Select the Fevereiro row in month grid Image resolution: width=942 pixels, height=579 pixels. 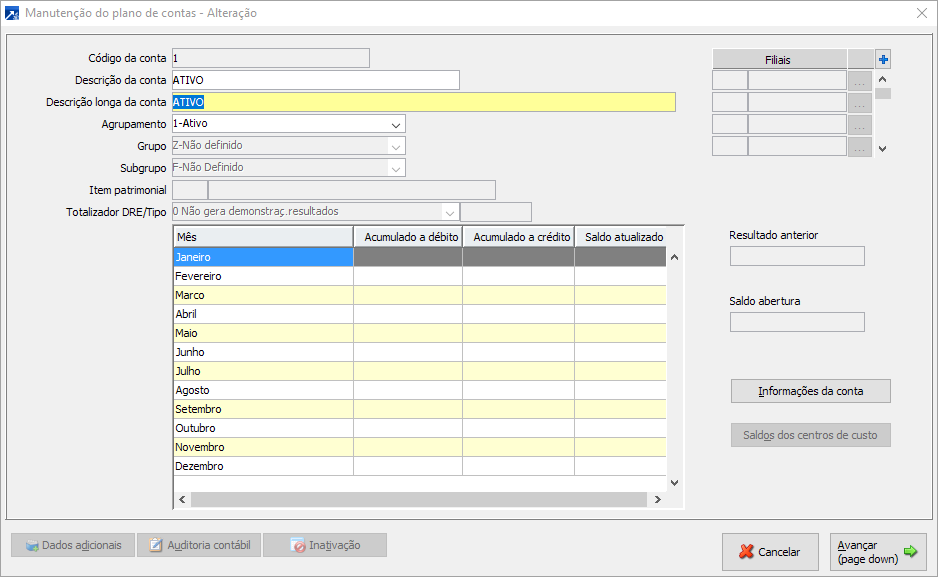(263, 276)
